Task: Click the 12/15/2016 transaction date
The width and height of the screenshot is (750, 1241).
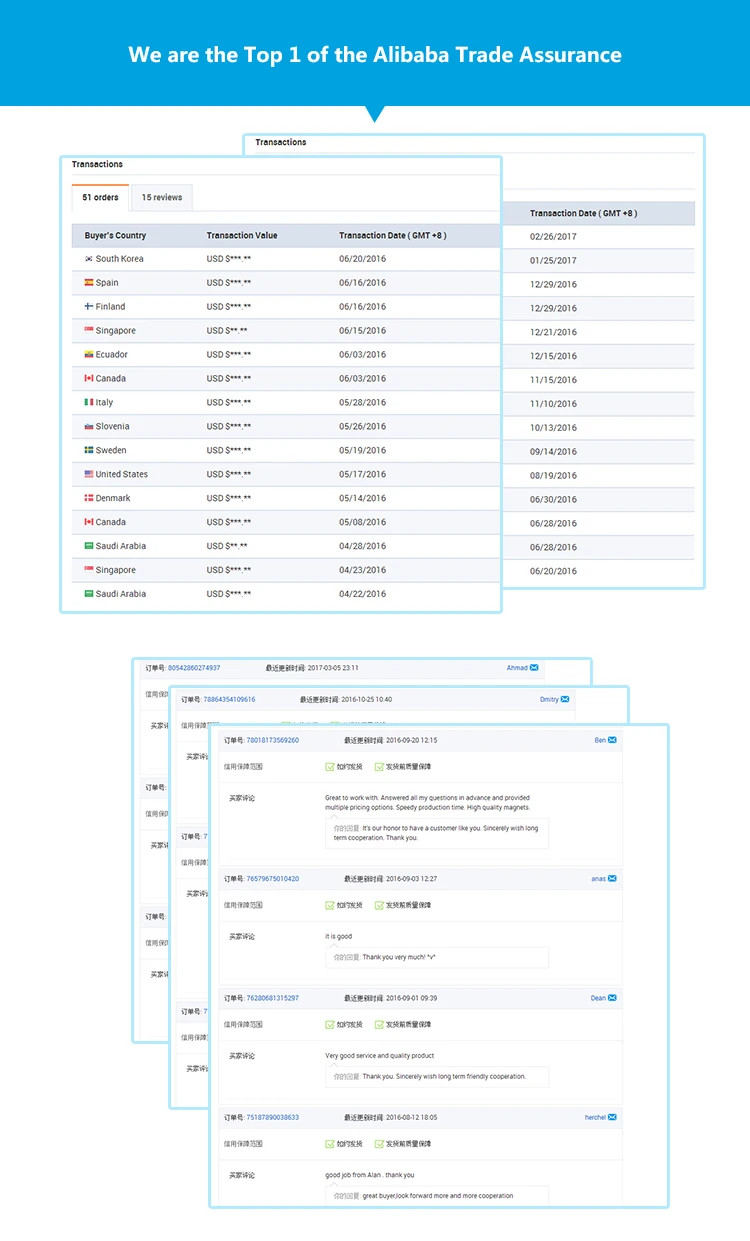Action: point(553,356)
